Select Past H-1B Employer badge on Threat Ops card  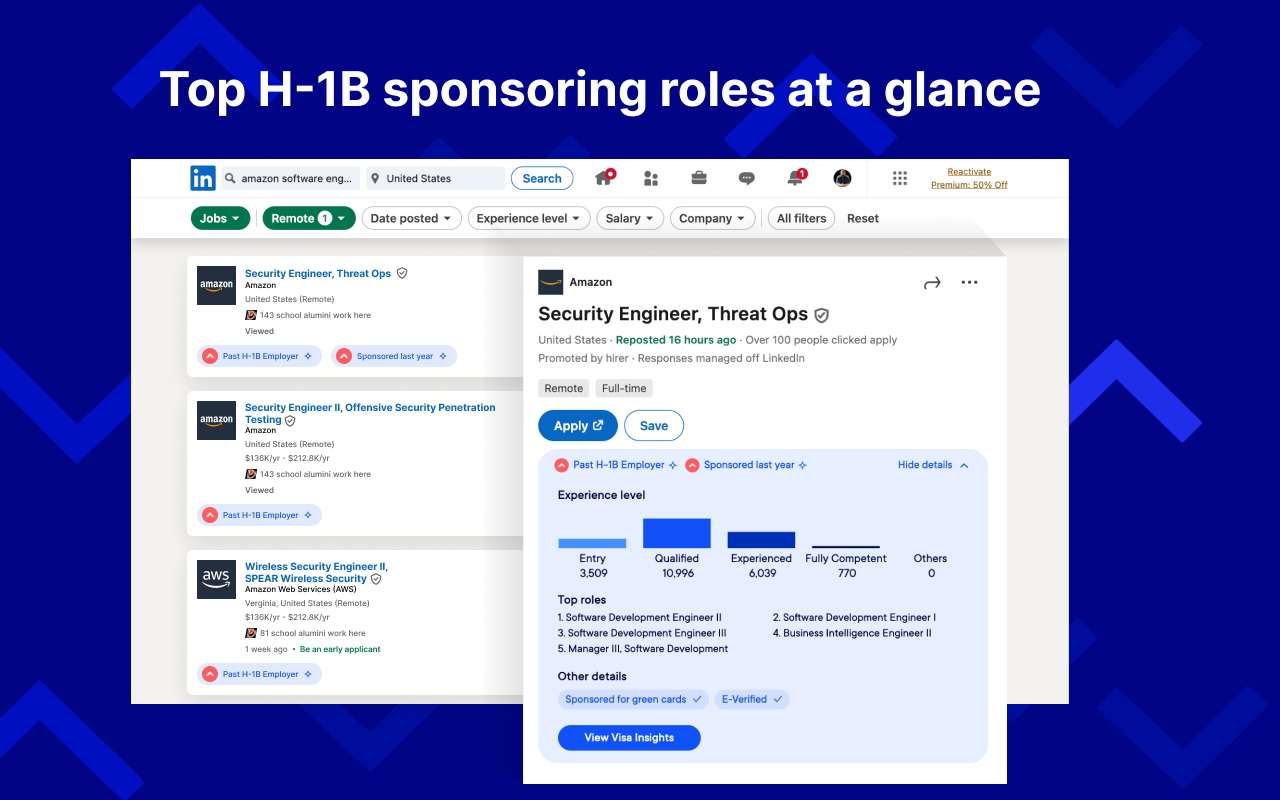click(x=260, y=356)
